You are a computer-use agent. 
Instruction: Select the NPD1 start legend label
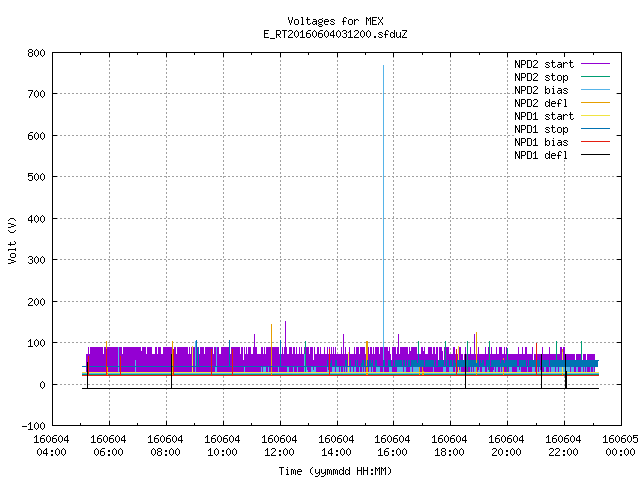pyautogui.click(x=544, y=116)
